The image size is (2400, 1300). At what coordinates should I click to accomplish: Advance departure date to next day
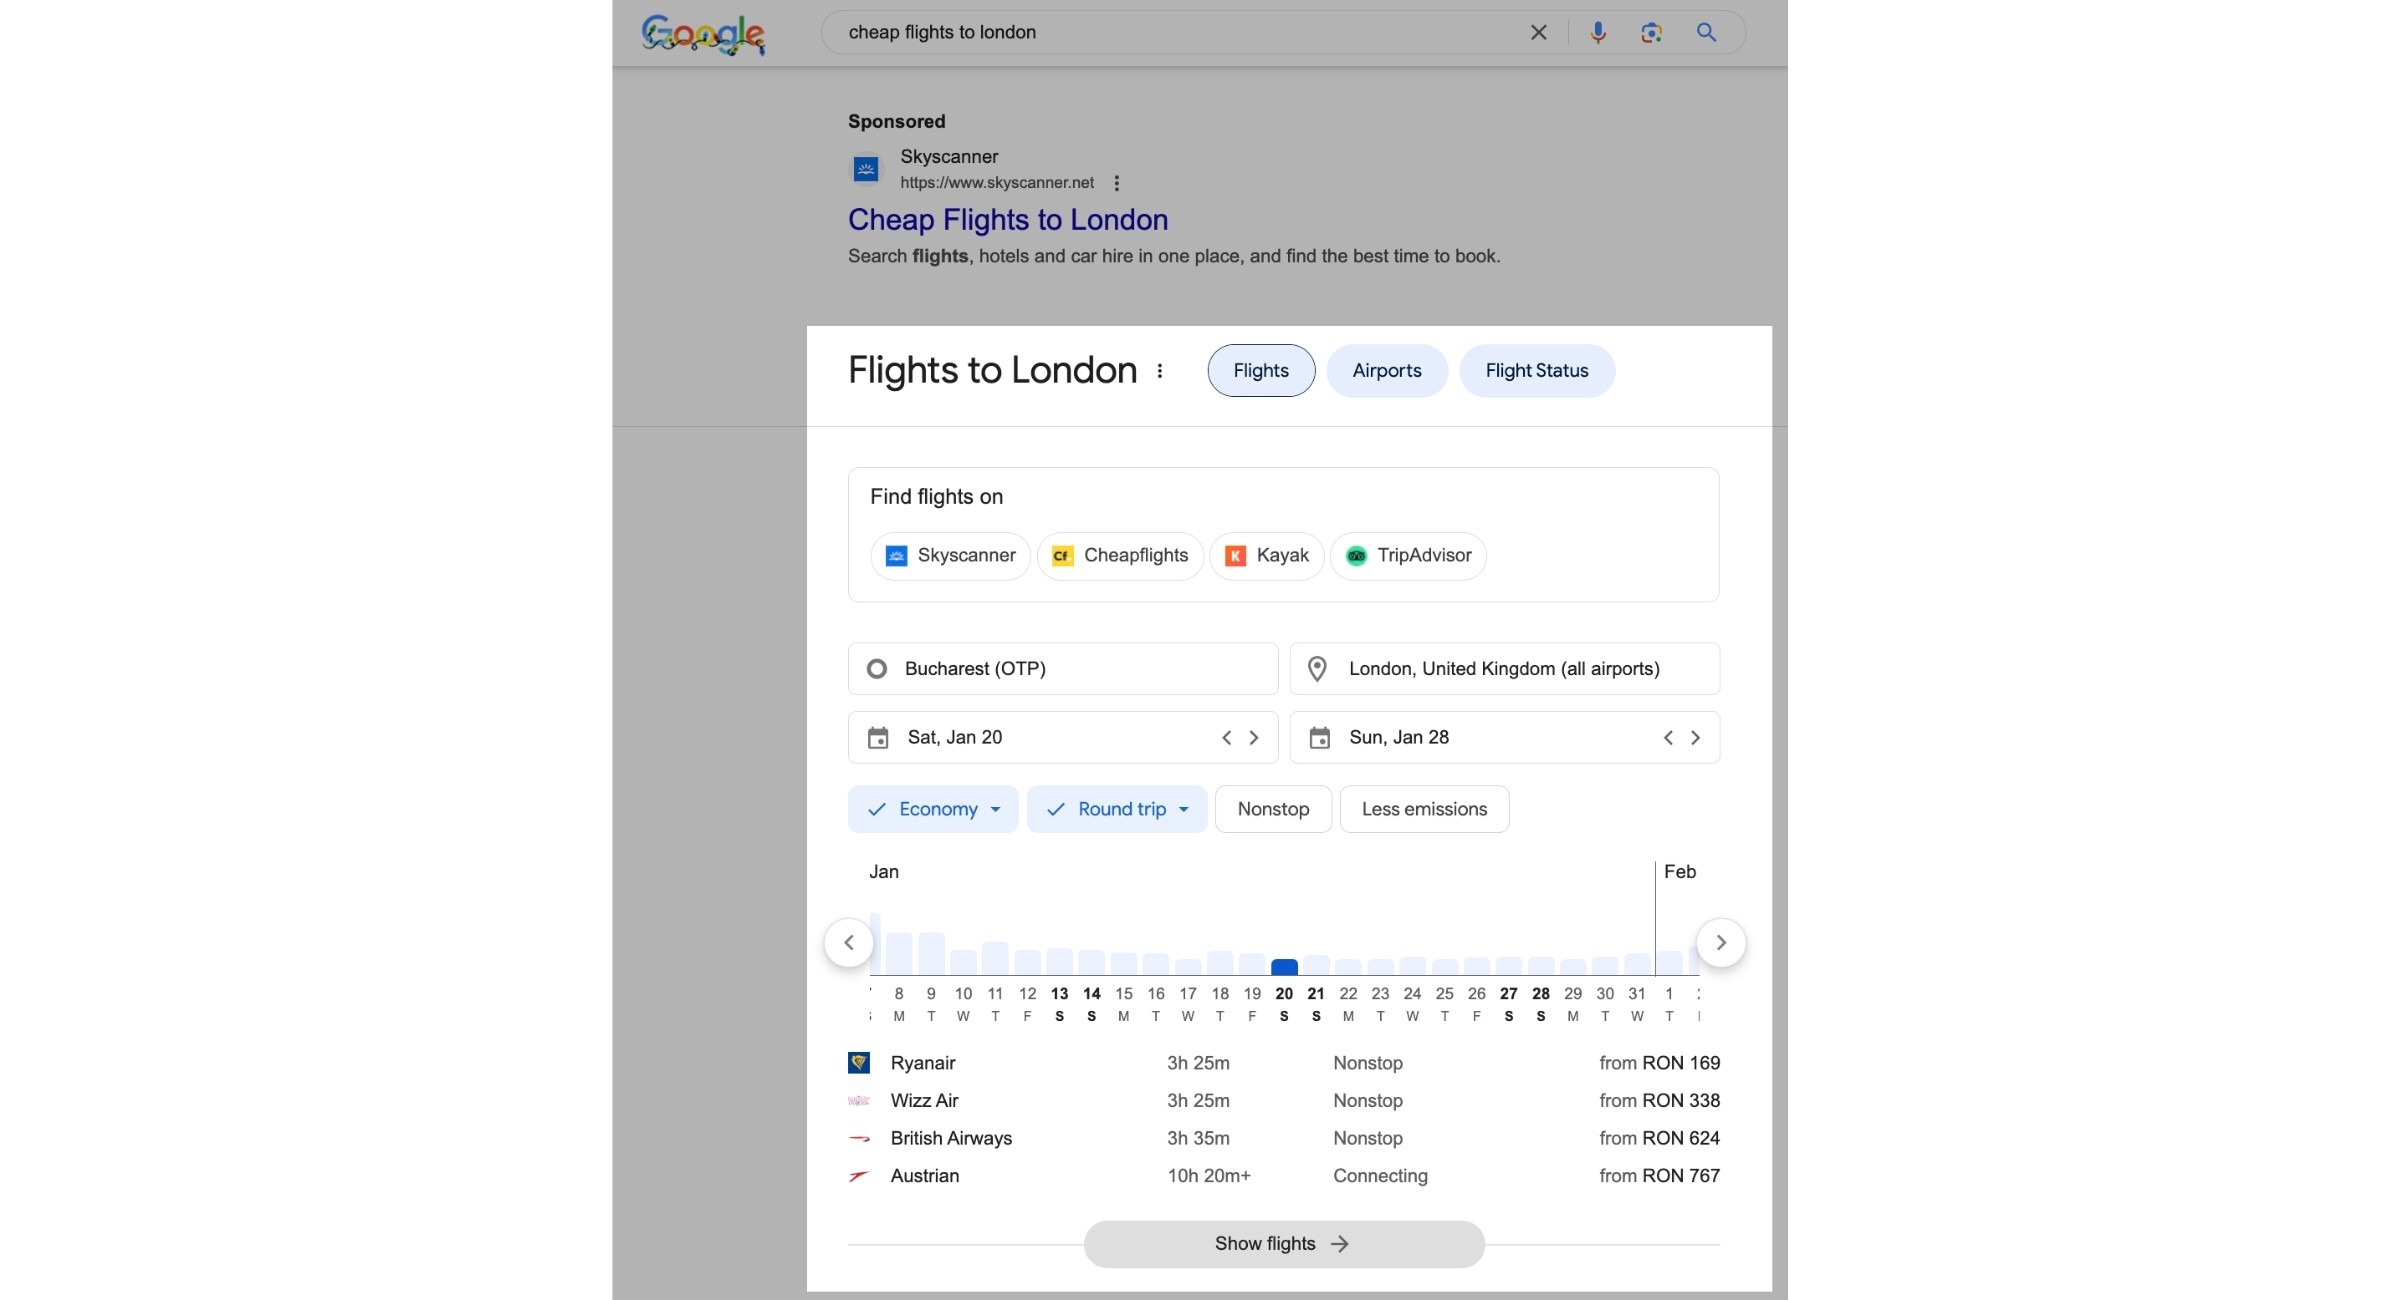(1253, 738)
